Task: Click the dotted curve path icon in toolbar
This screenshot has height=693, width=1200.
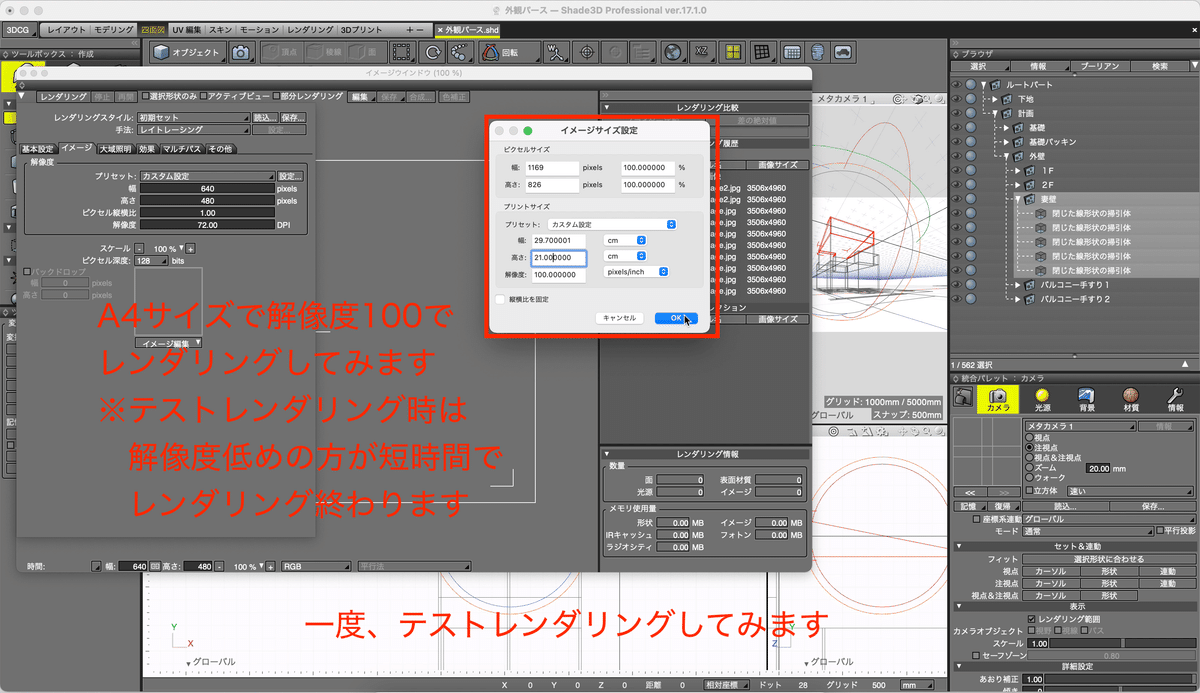Action: point(462,52)
